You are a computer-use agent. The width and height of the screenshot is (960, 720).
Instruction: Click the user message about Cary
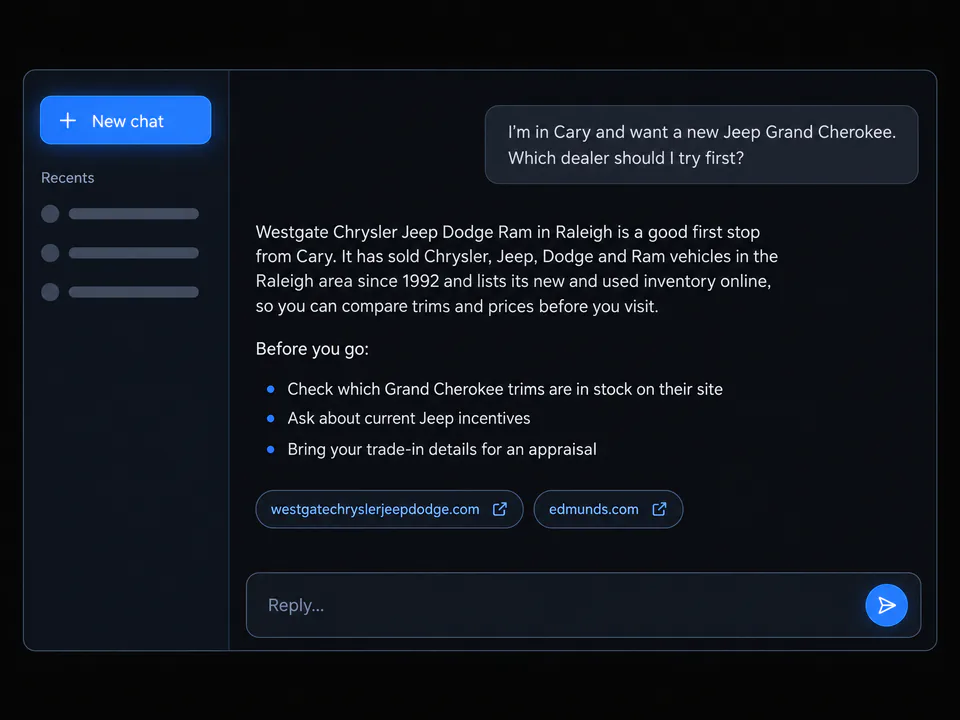click(x=701, y=144)
